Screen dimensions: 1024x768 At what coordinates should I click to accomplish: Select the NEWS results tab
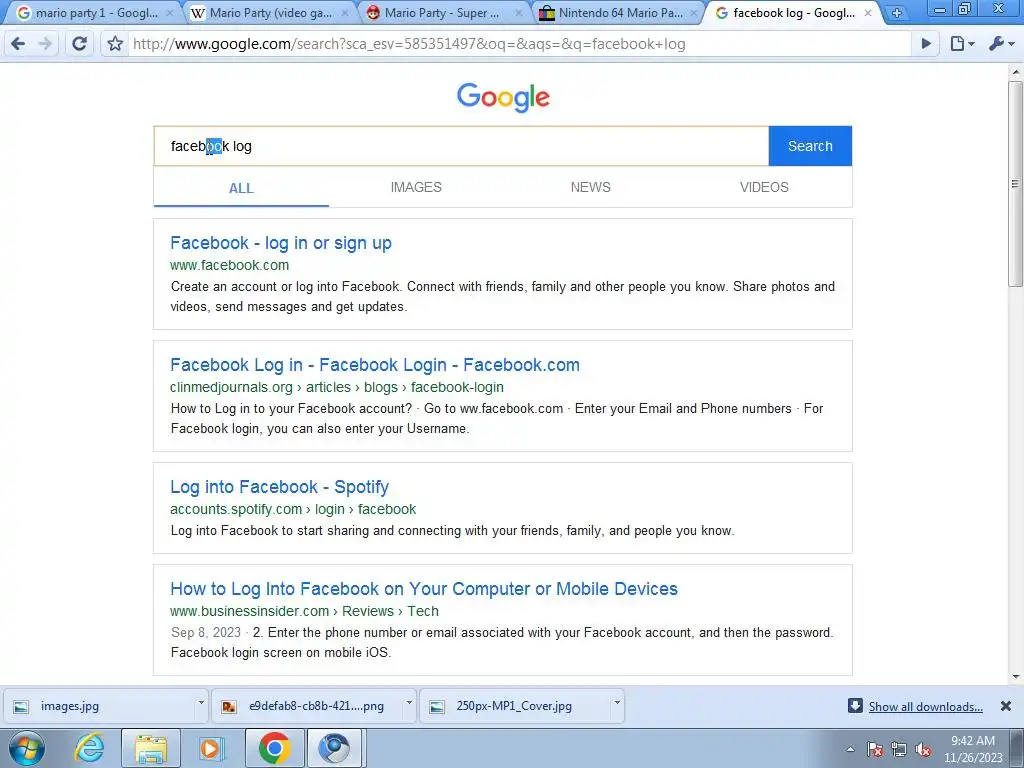pyautogui.click(x=590, y=187)
